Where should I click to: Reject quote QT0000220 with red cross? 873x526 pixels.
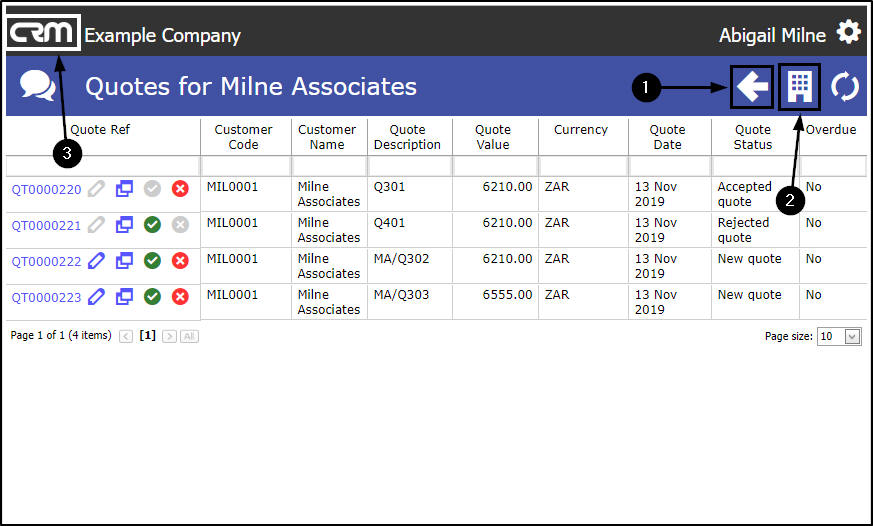point(180,188)
